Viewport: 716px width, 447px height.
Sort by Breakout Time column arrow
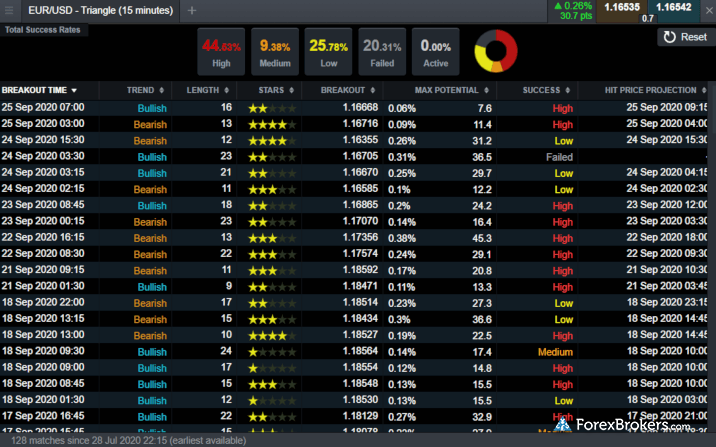click(x=73, y=90)
